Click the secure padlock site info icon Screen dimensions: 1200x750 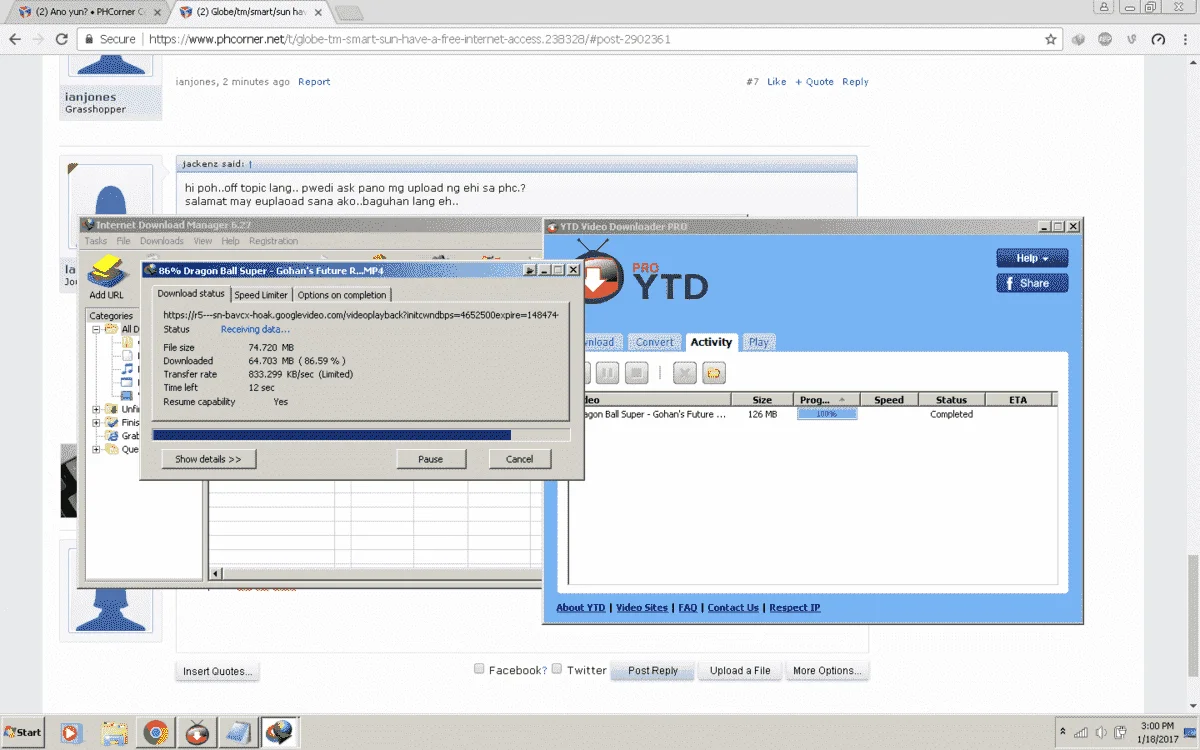[x=89, y=39]
